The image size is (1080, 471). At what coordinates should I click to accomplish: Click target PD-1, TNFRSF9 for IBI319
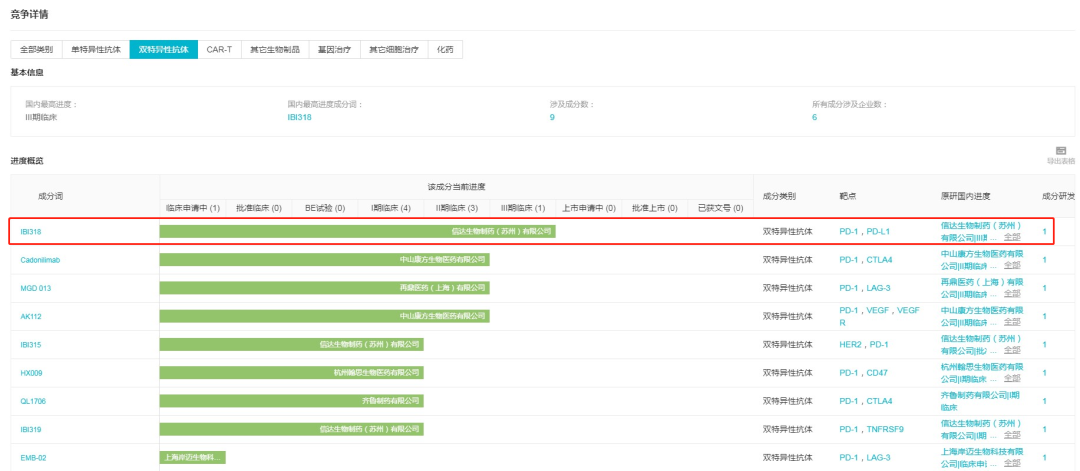pyautogui.click(x=871, y=429)
